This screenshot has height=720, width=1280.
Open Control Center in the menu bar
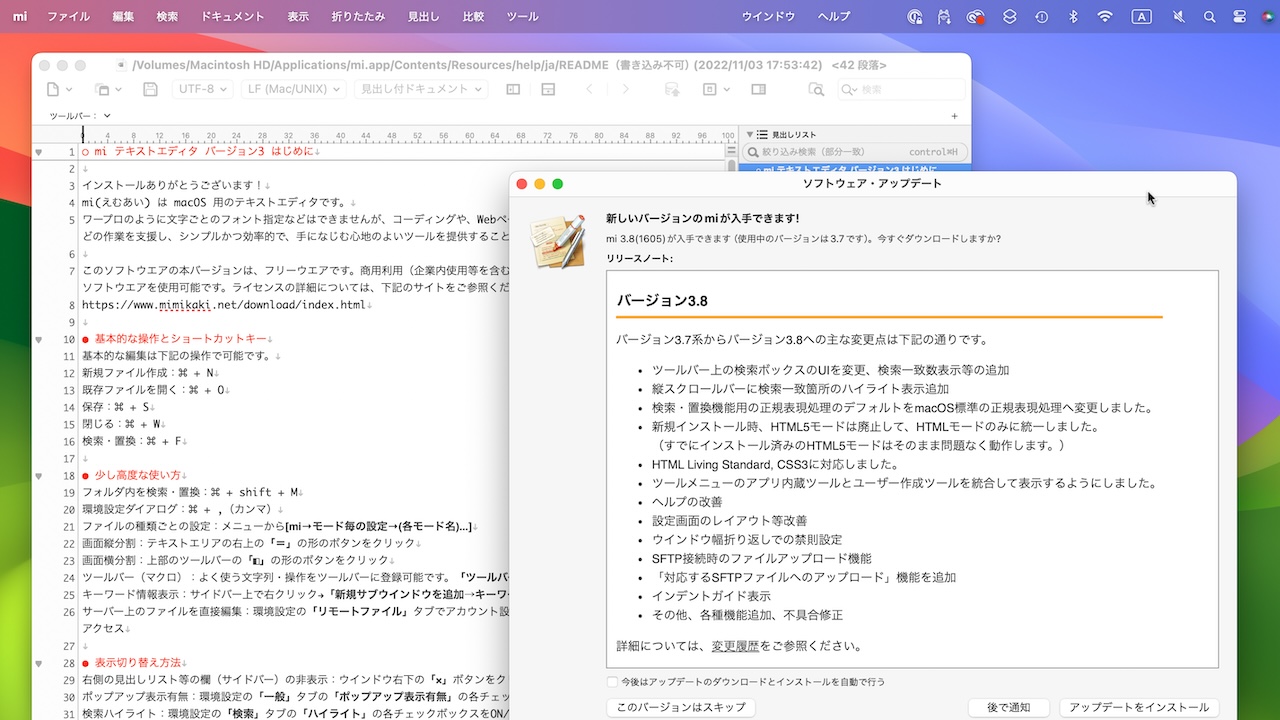pos(1240,16)
